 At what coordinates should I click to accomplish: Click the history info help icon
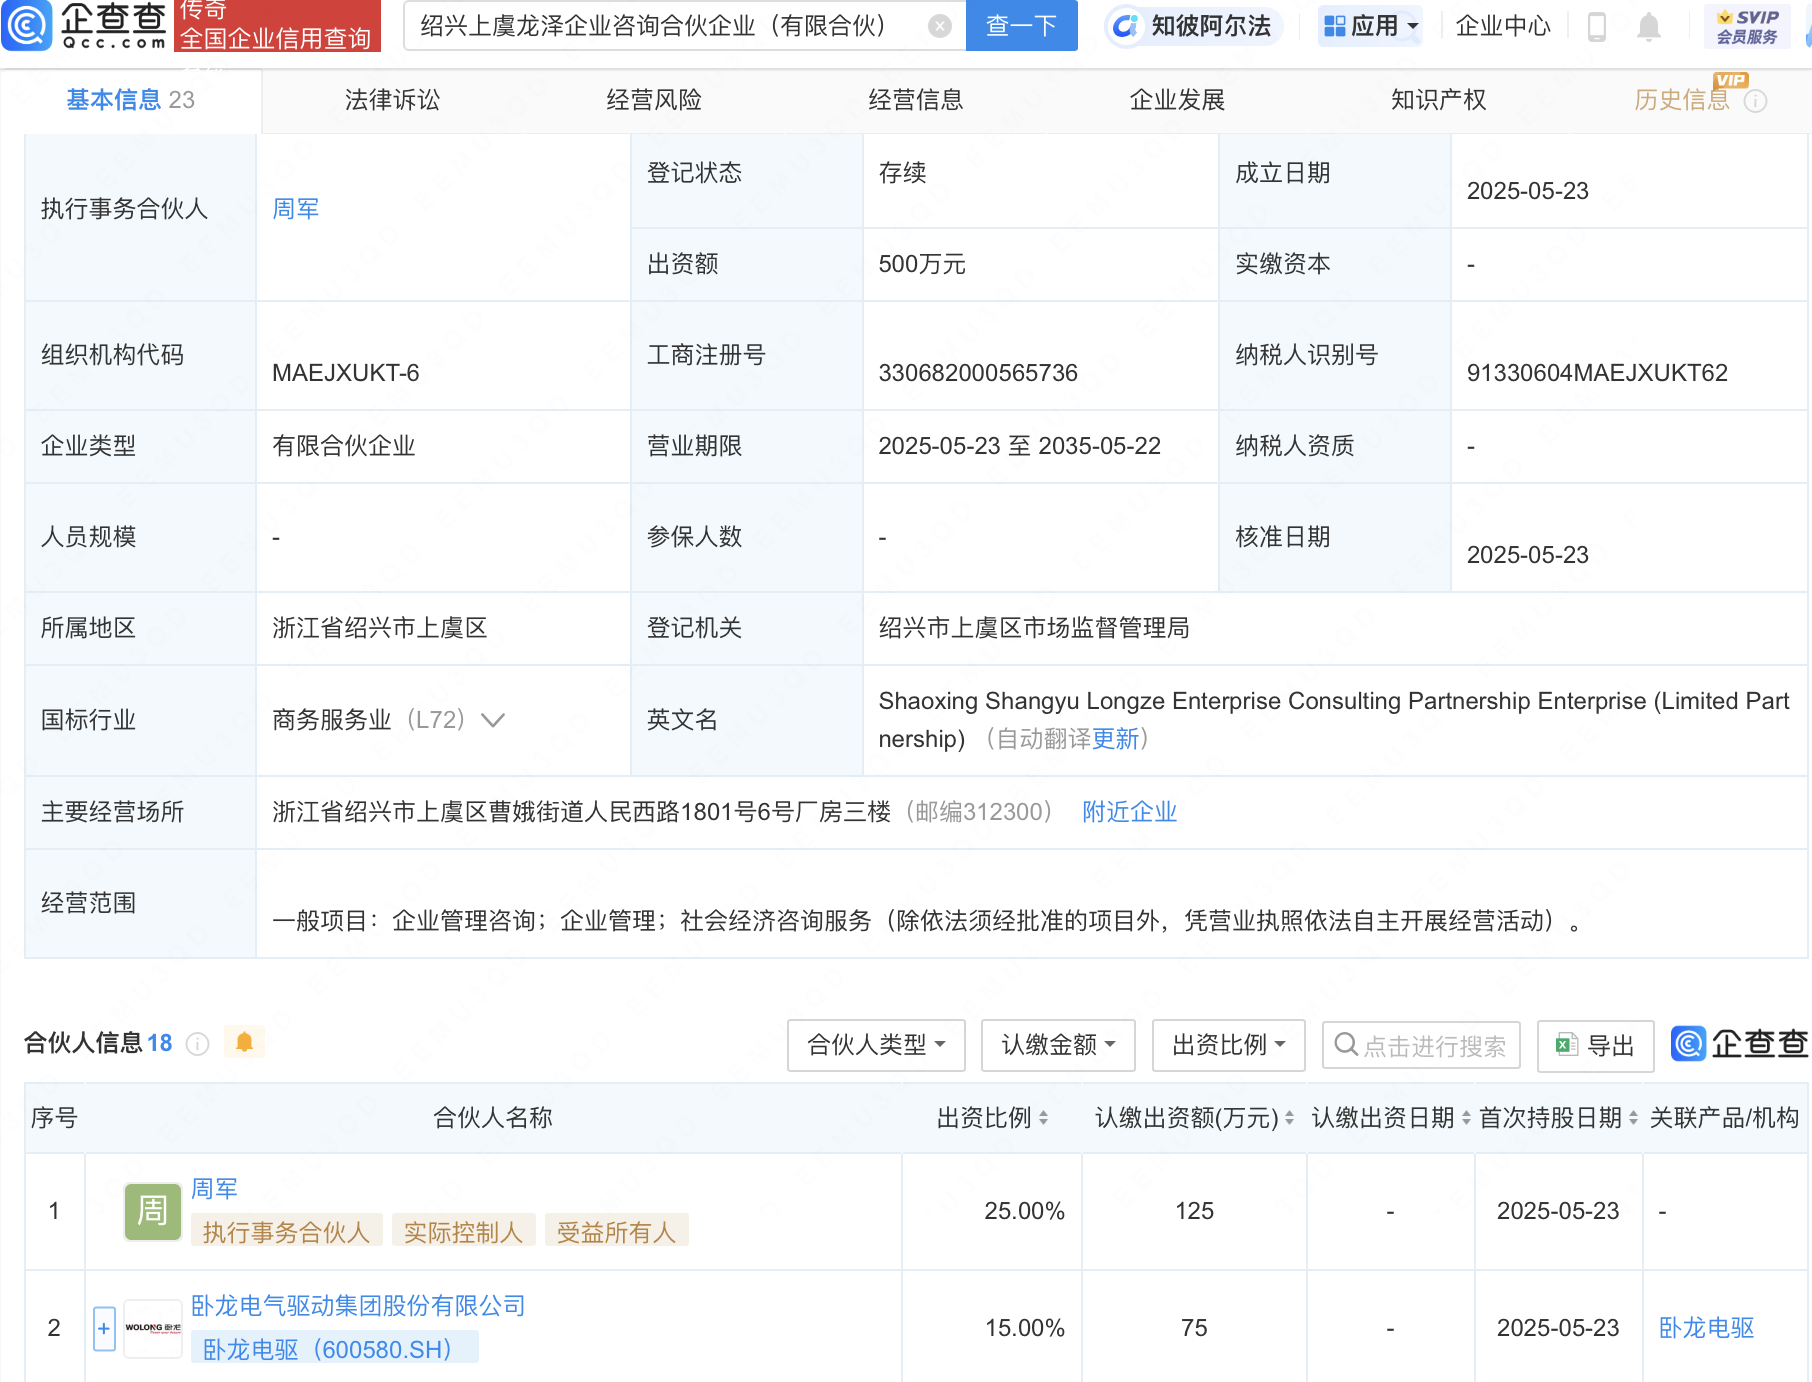point(1756,101)
